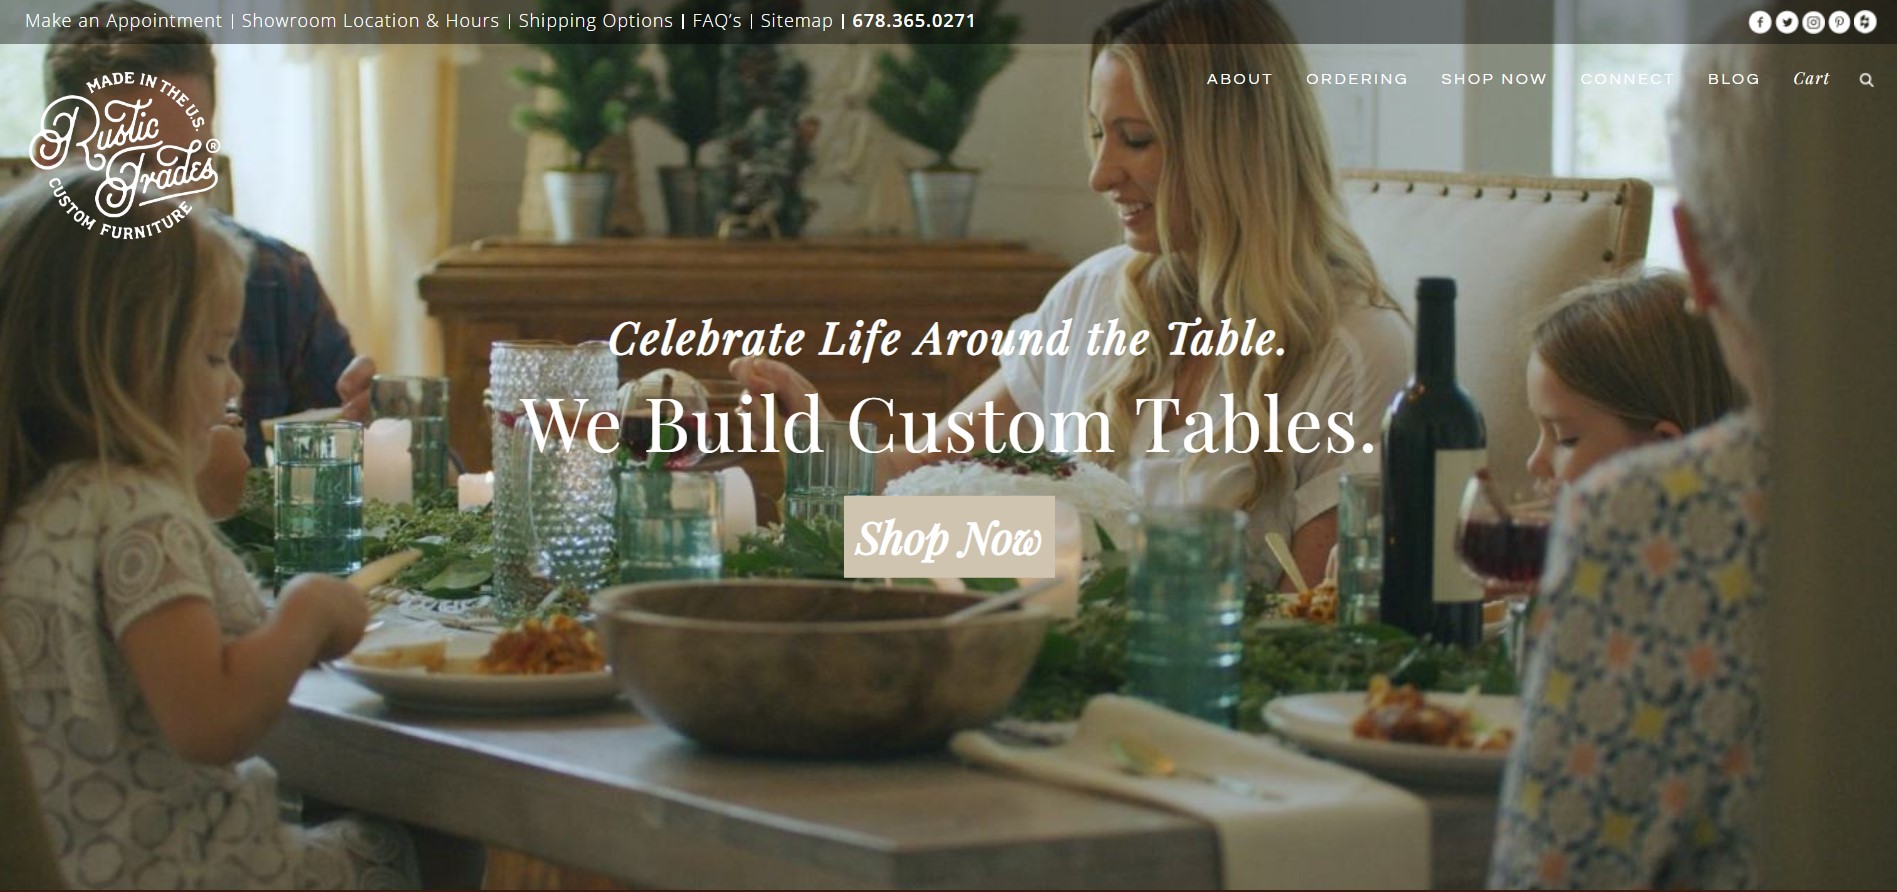Click the beige Shop Now button
Screen dimensions: 1897x892
[949, 537]
